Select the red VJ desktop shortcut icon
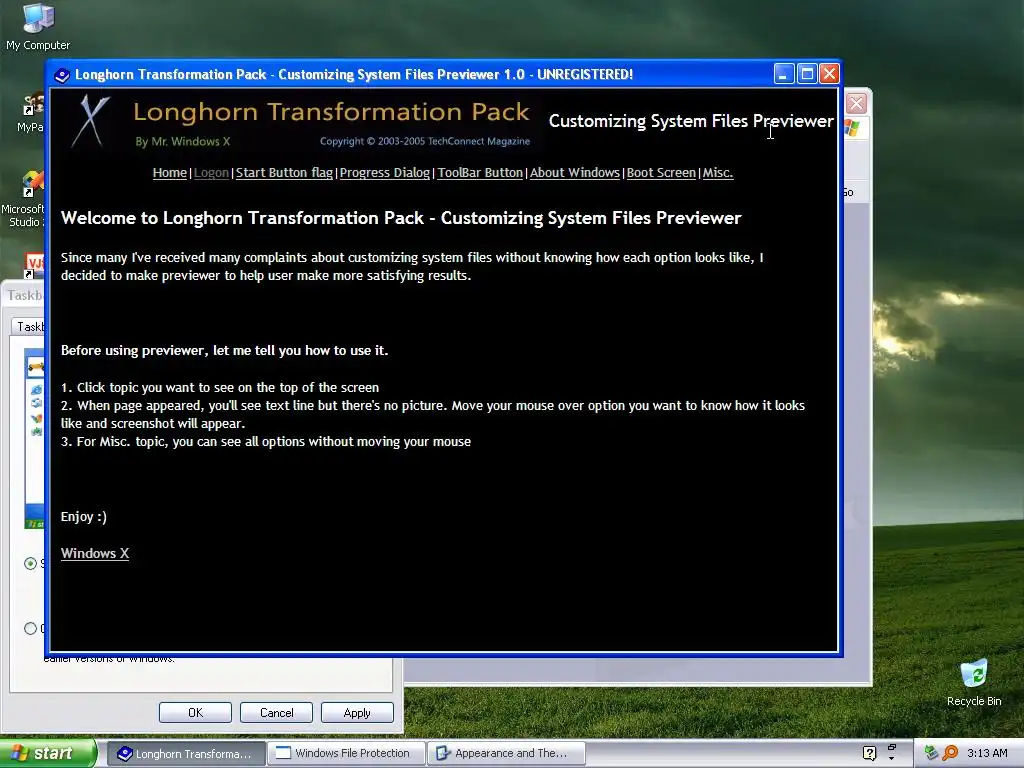The image size is (1024, 768). (34, 265)
